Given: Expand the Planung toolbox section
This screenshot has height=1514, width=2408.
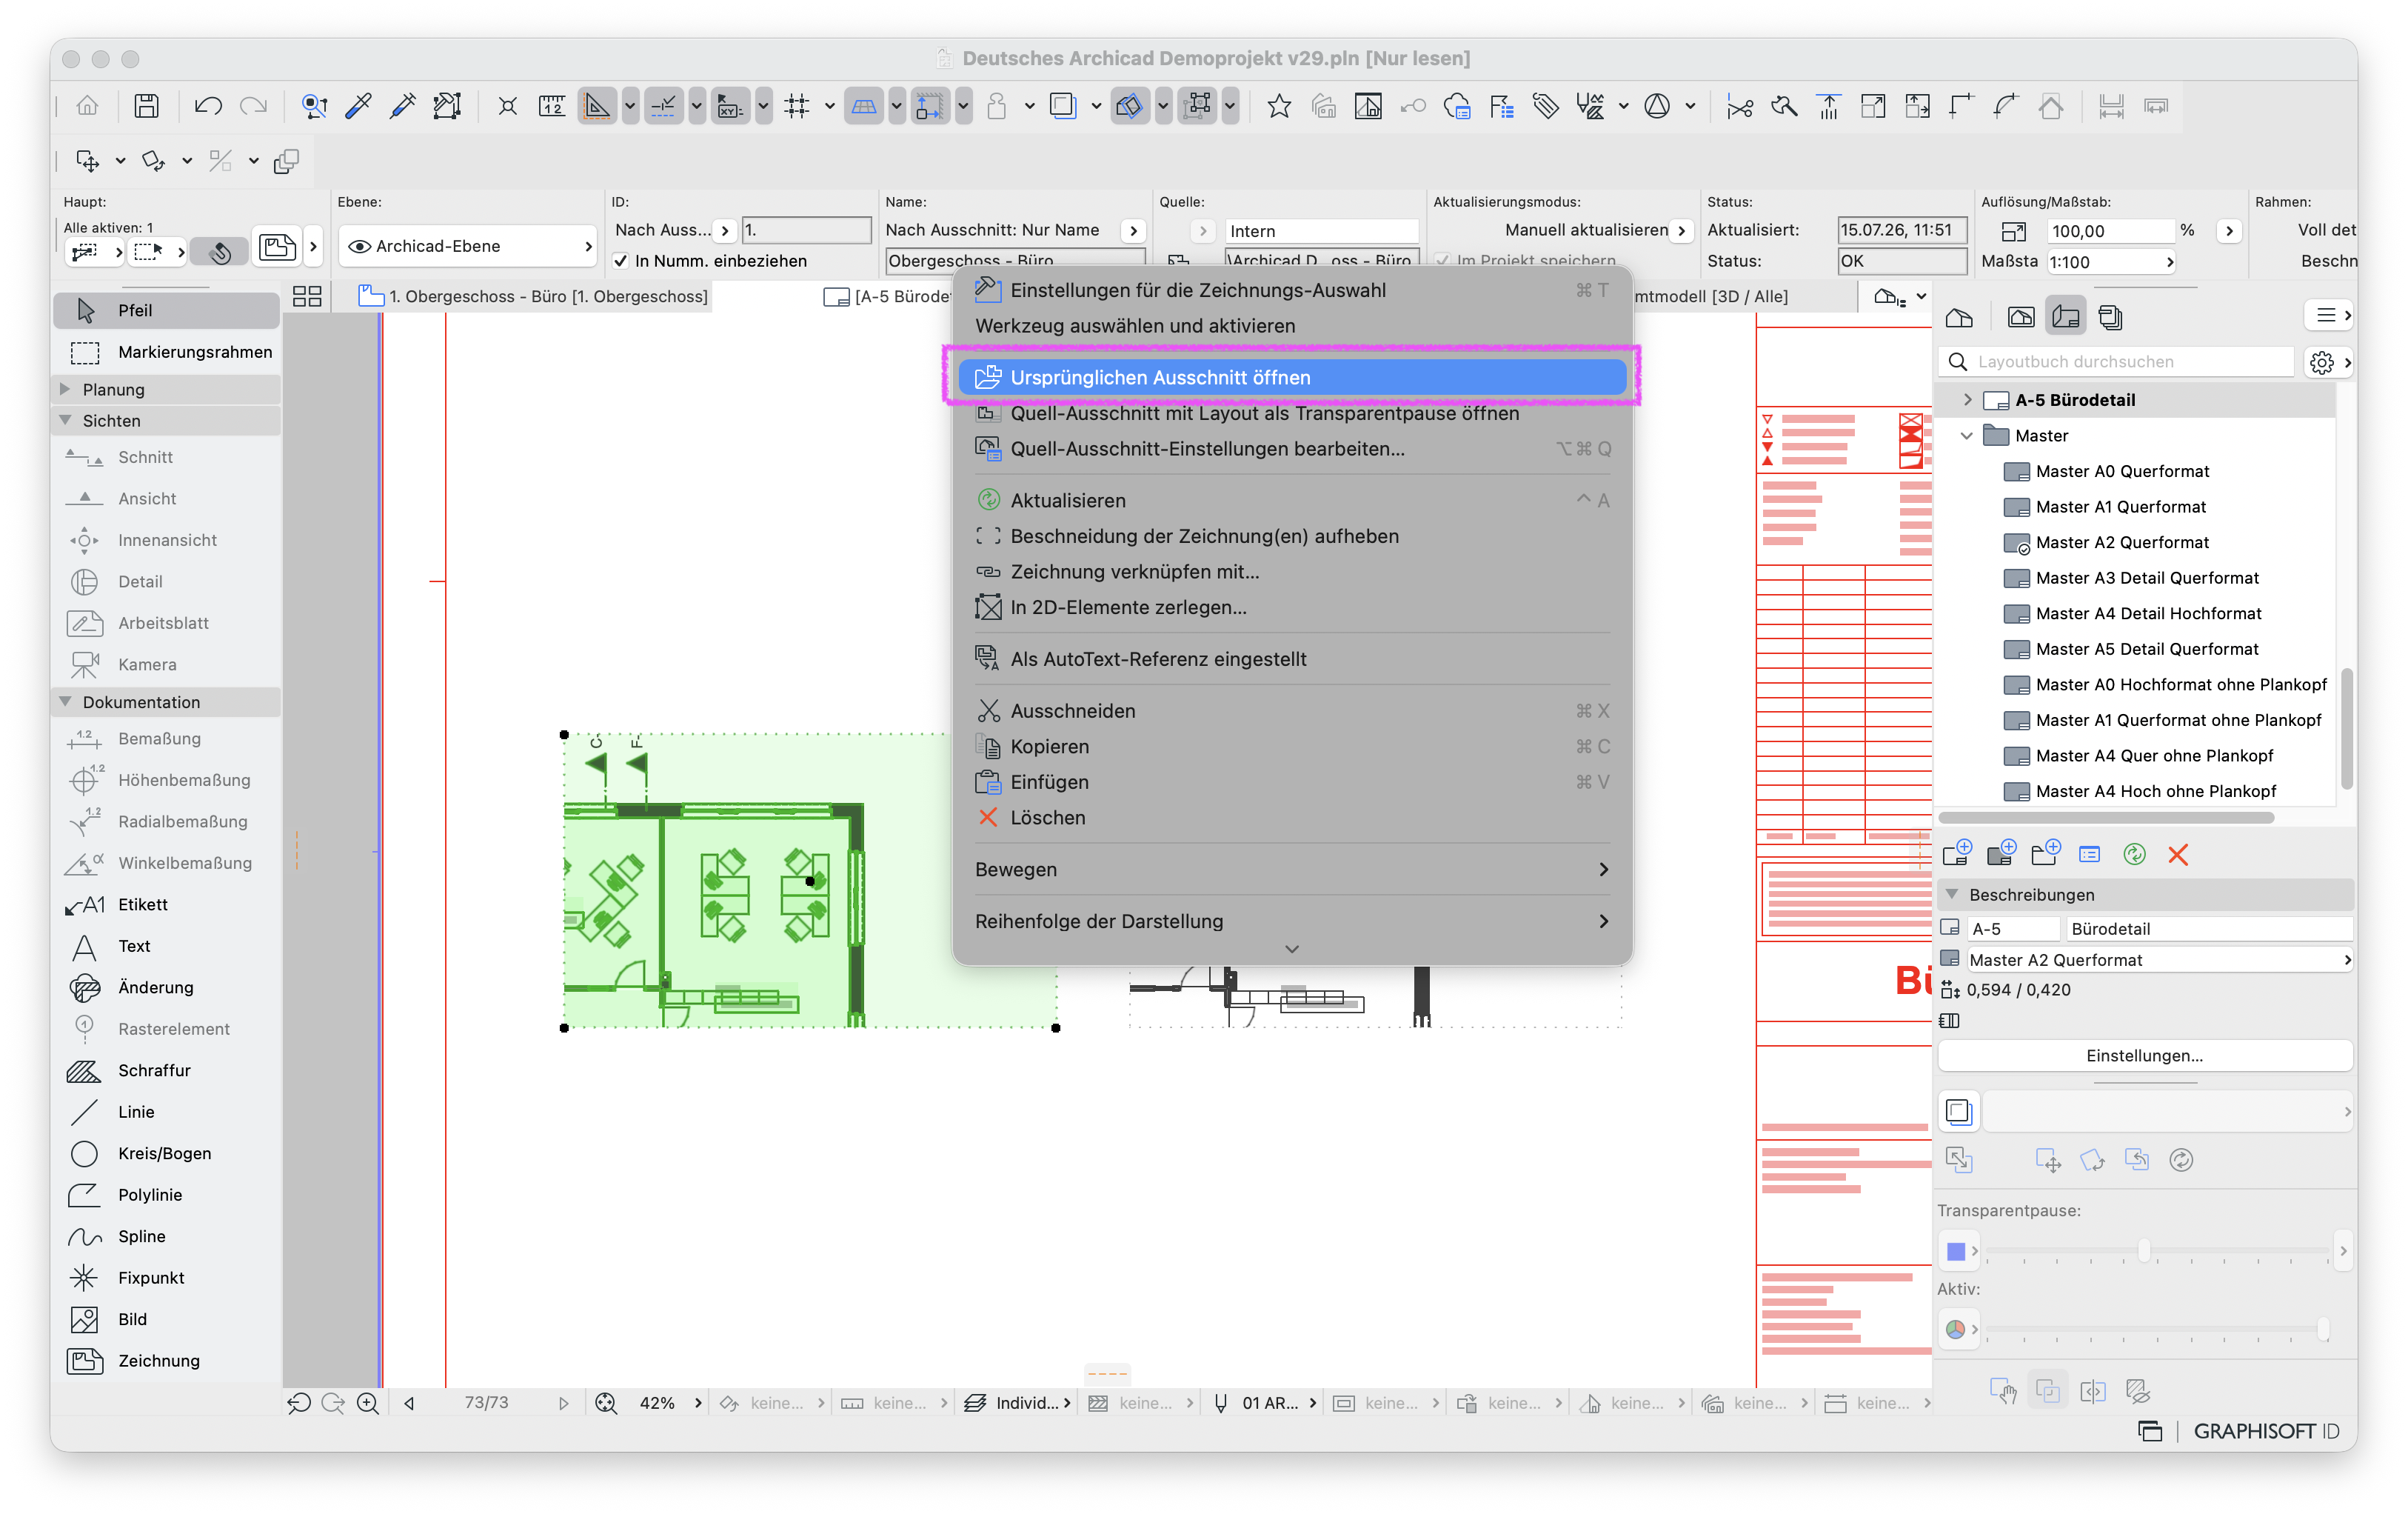Looking at the screenshot, I should click(x=65, y=389).
